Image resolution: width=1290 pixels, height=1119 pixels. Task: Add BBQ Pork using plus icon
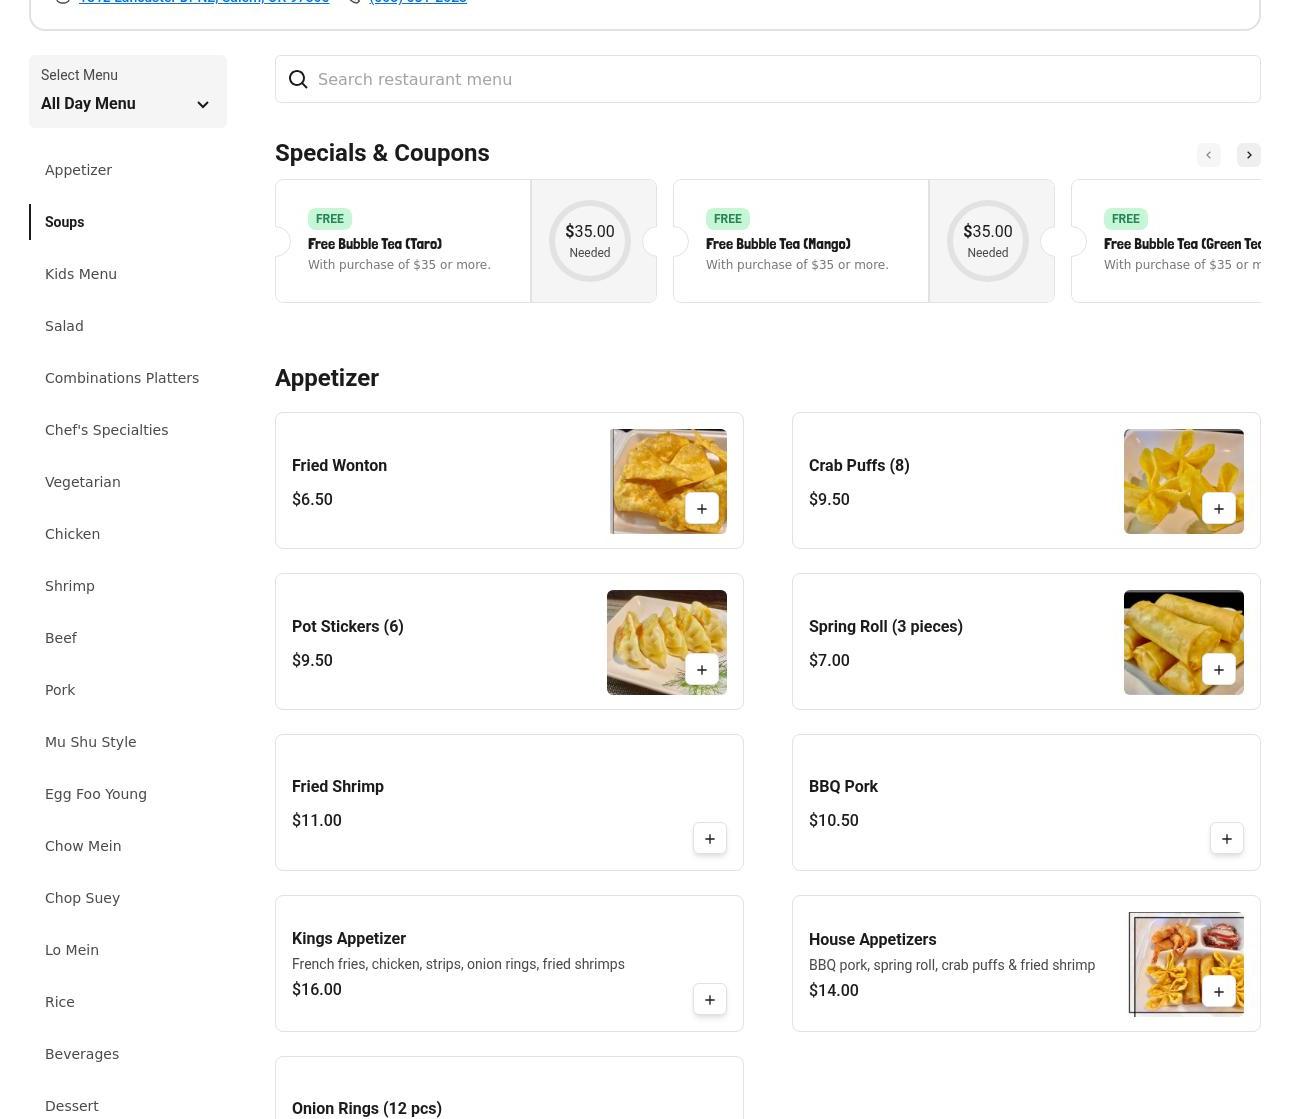[x=1226, y=839]
